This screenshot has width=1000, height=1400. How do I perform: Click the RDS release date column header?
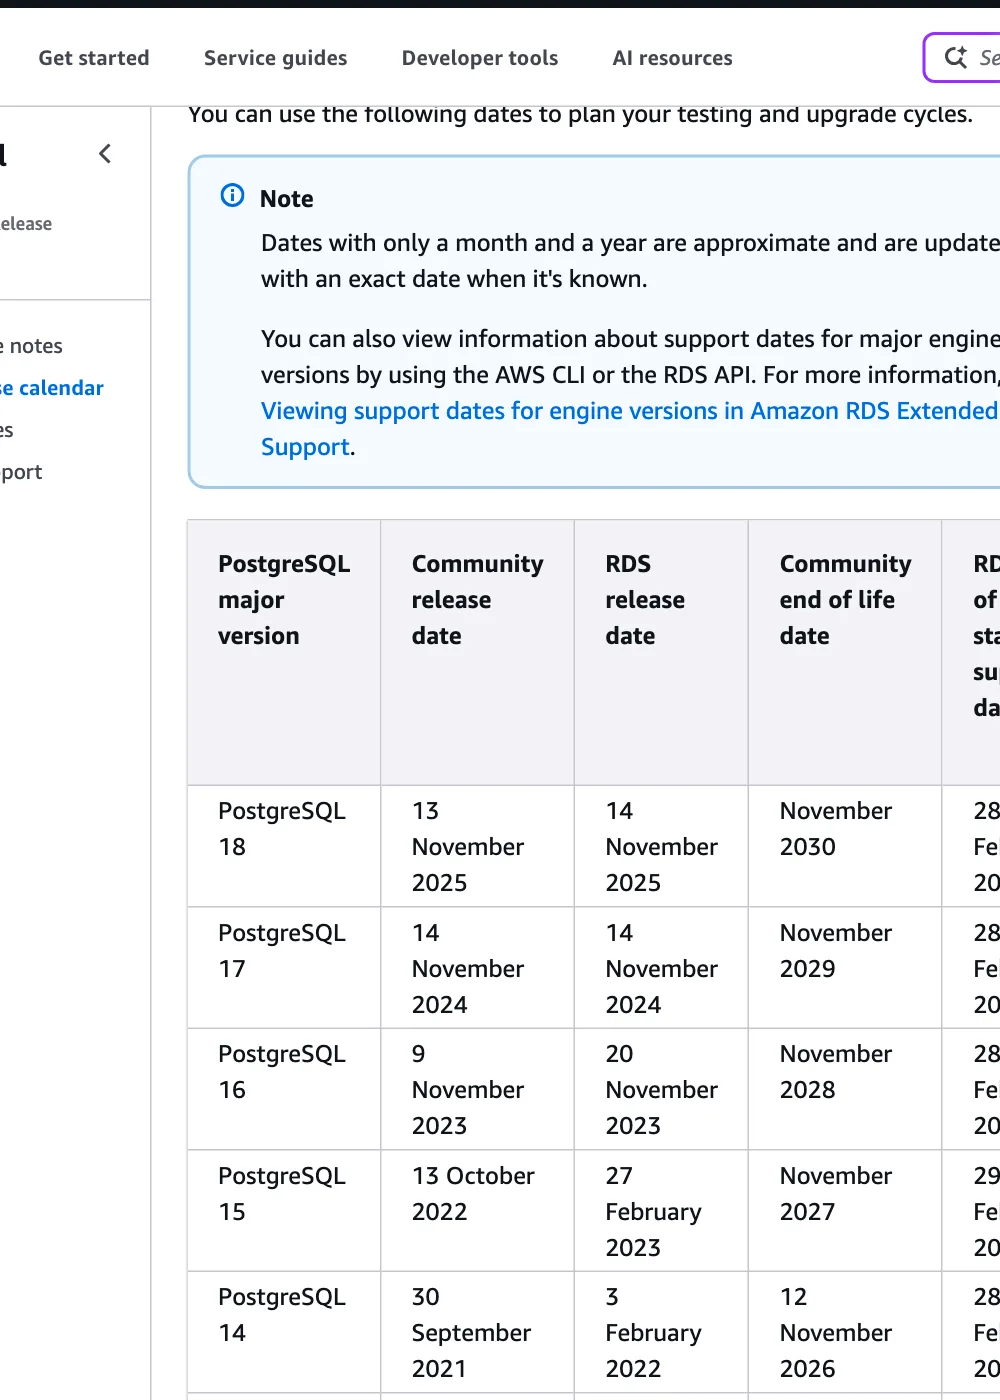tap(661, 652)
